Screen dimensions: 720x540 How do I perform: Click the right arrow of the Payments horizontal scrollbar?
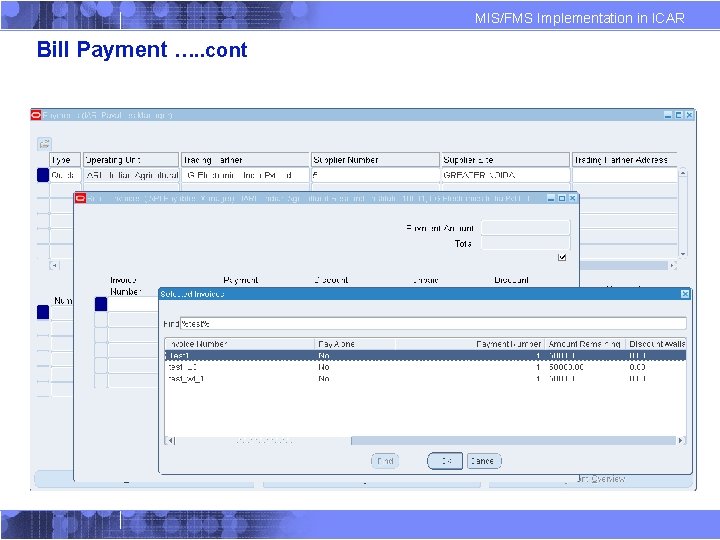coord(673,265)
